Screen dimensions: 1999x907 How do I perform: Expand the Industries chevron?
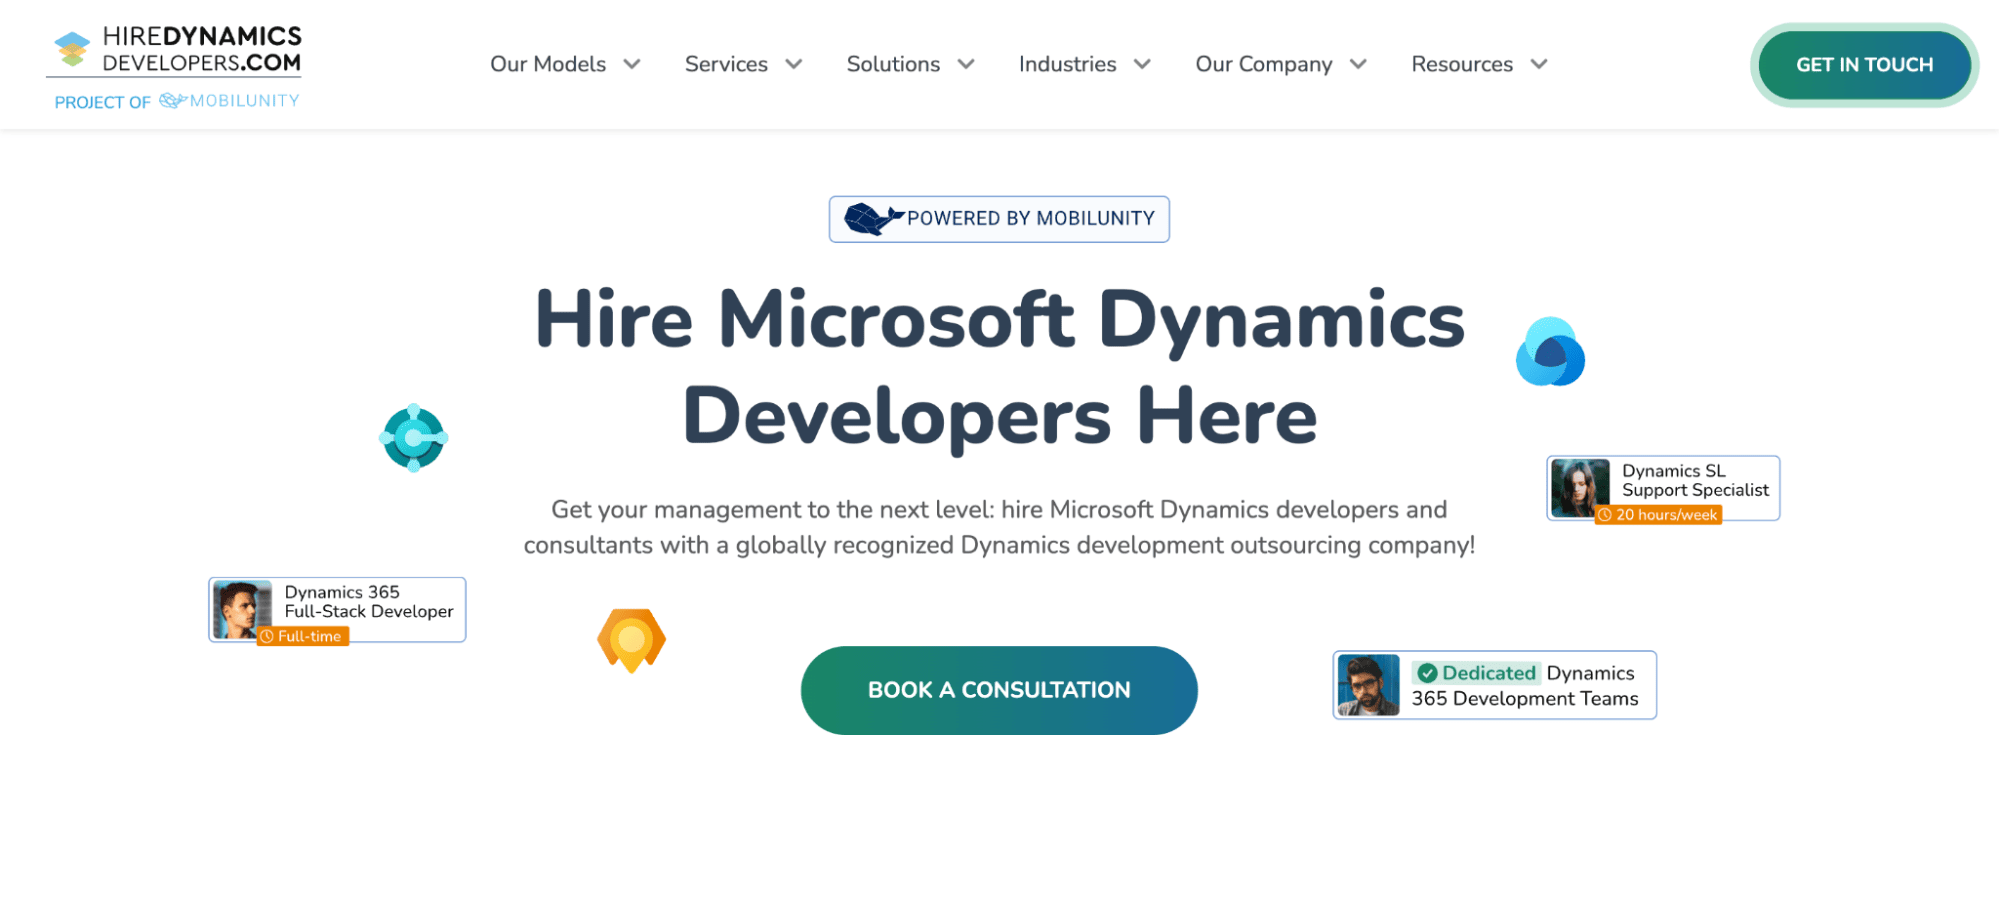[1142, 64]
